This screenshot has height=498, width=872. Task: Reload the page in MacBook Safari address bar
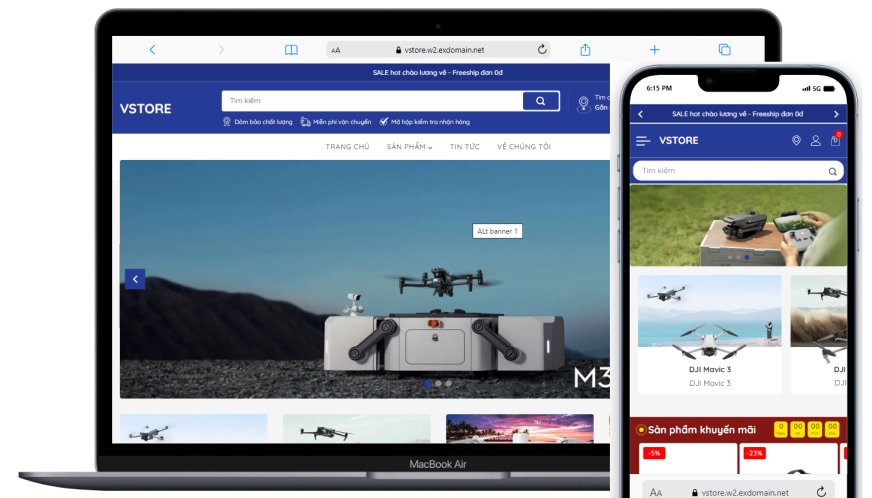[x=542, y=50]
